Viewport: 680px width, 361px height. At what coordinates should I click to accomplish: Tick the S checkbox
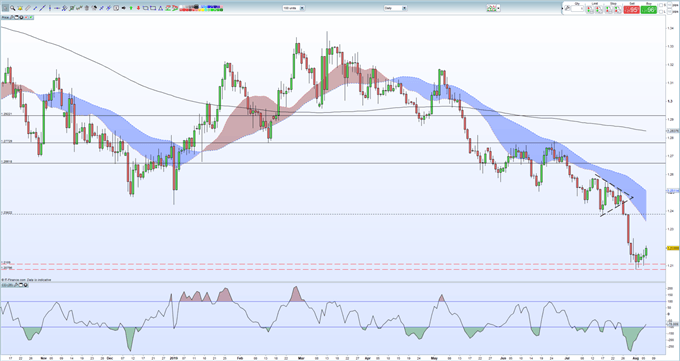click(x=661, y=5)
